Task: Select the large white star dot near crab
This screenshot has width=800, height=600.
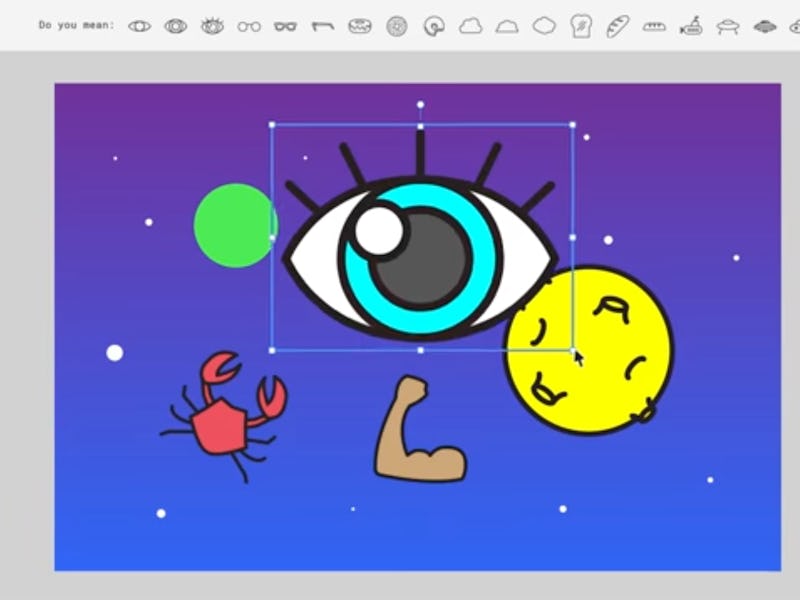Action: click(115, 352)
